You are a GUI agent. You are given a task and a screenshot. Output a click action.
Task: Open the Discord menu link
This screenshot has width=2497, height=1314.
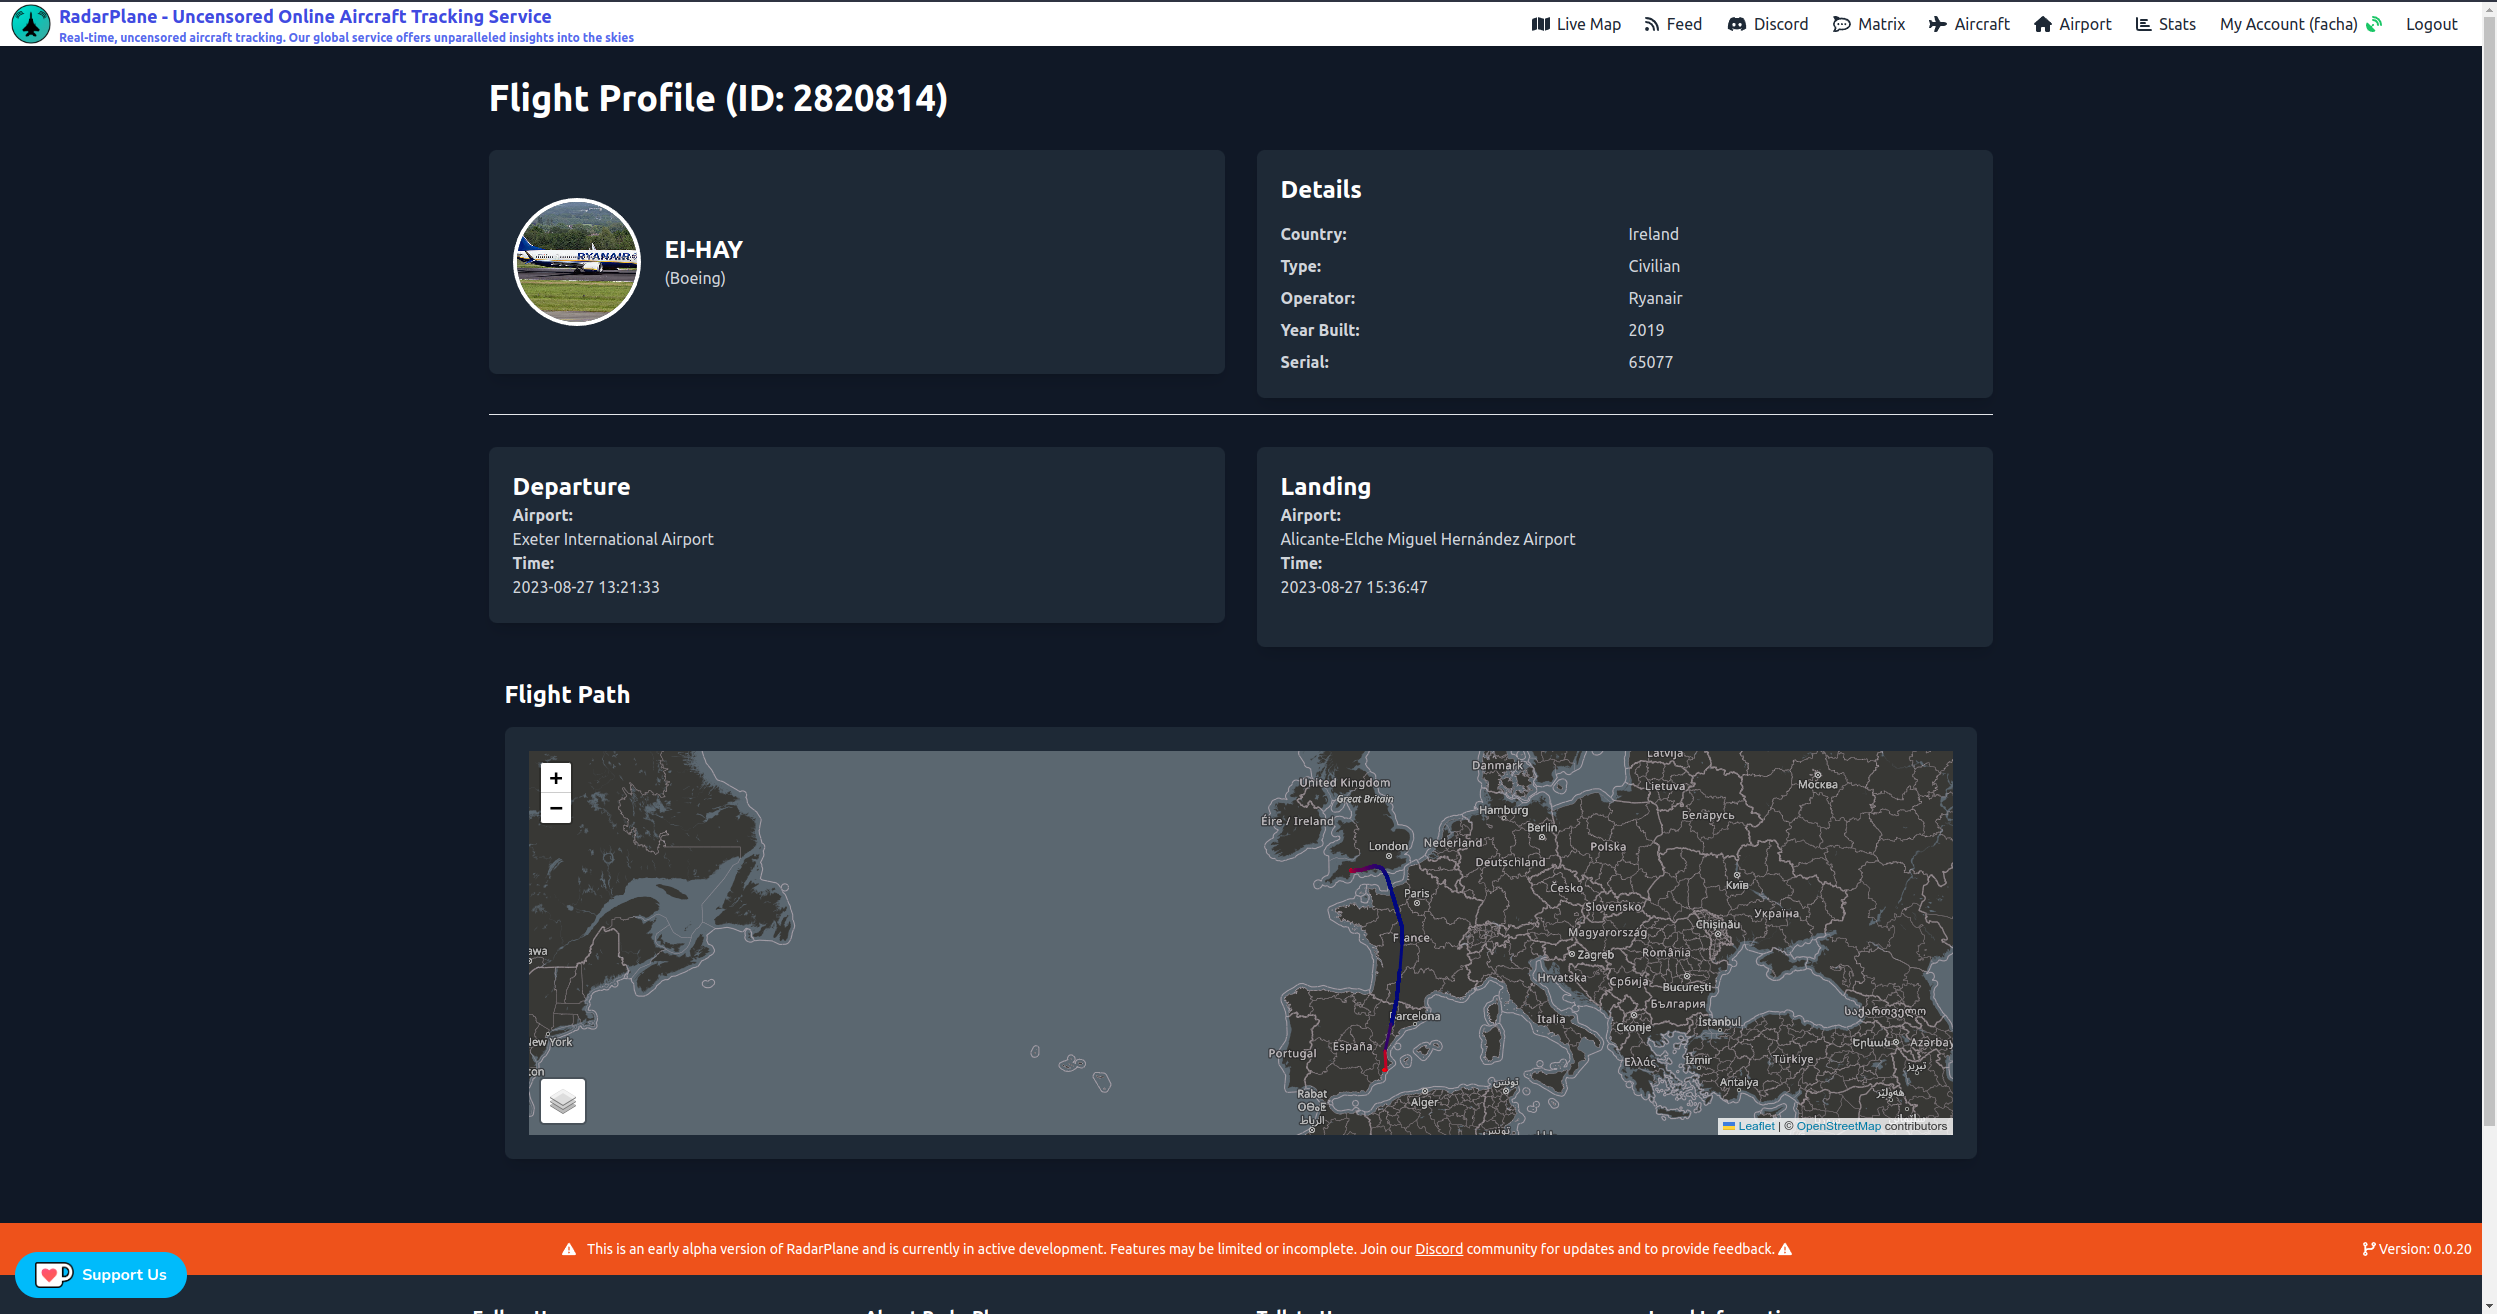[1768, 24]
